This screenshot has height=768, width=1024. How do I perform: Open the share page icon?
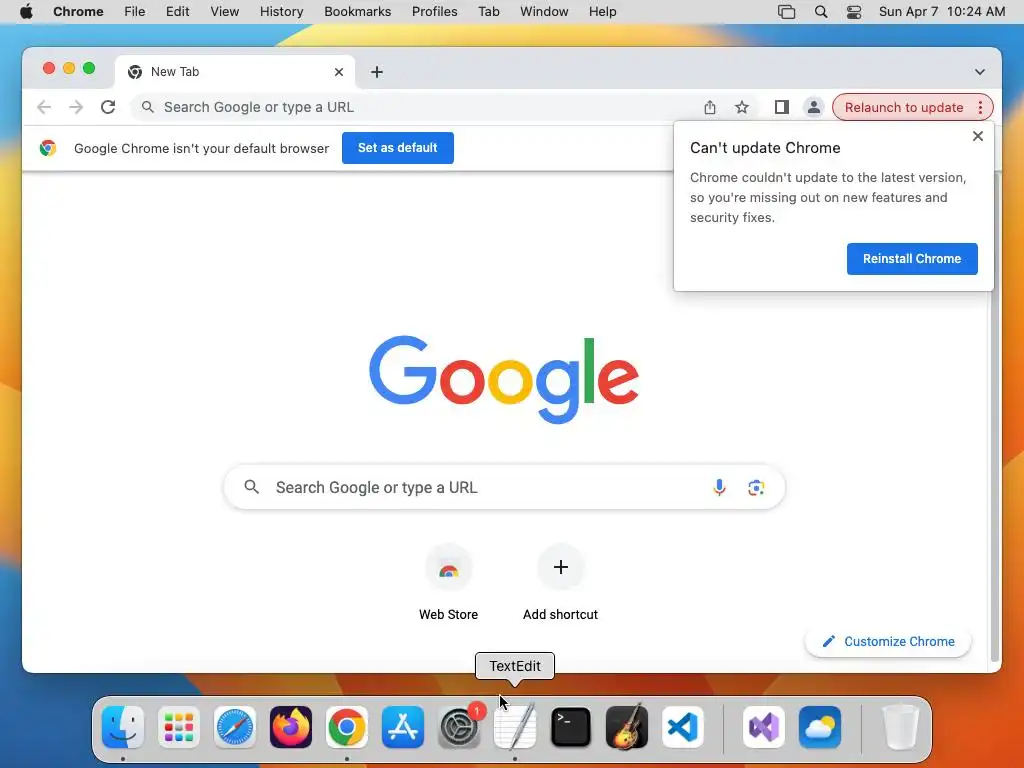(x=710, y=107)
